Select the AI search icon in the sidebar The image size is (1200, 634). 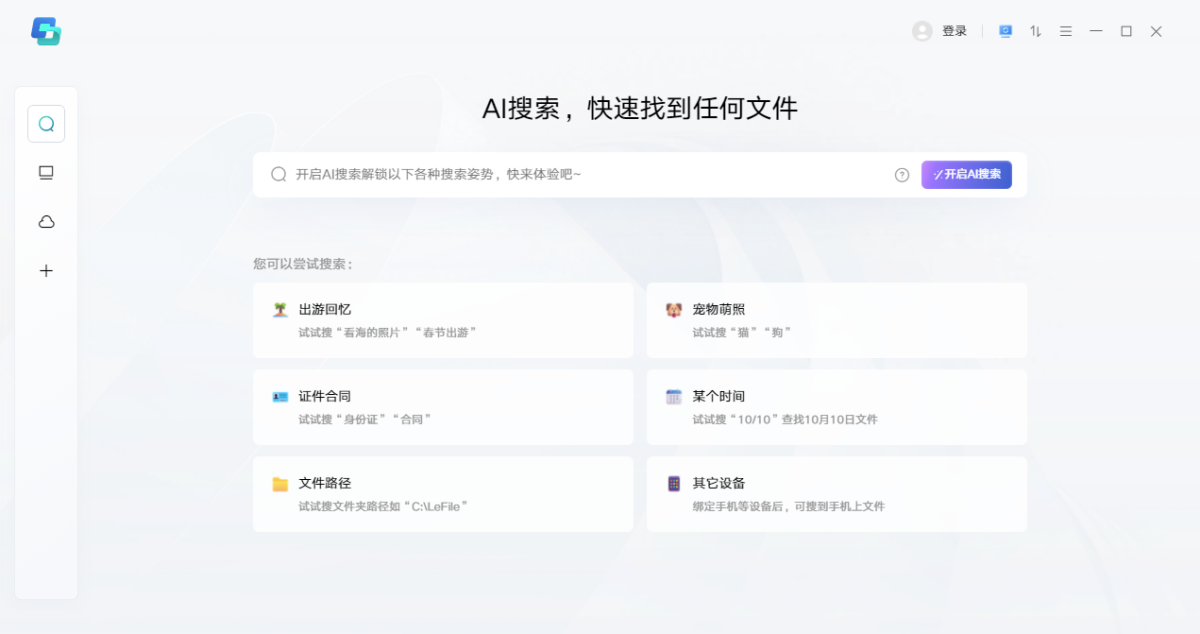tap(45, 122)
